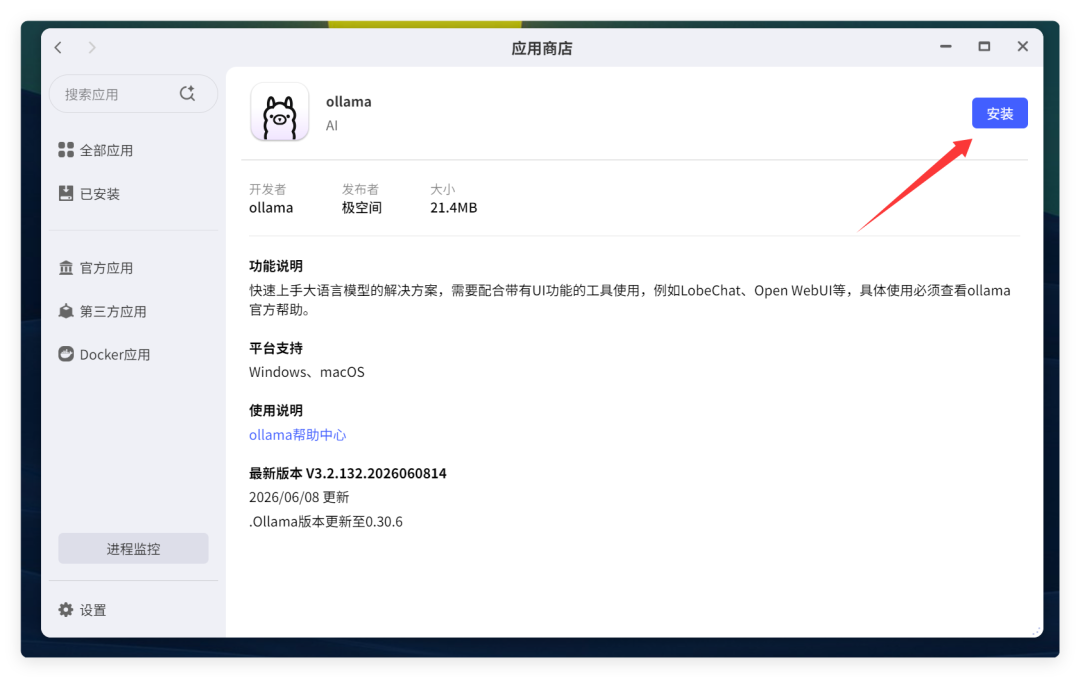Viewport: 1080px width, 678px height.
Task: Maximize the 应用商店 window
Action: (x=984, y=46)
